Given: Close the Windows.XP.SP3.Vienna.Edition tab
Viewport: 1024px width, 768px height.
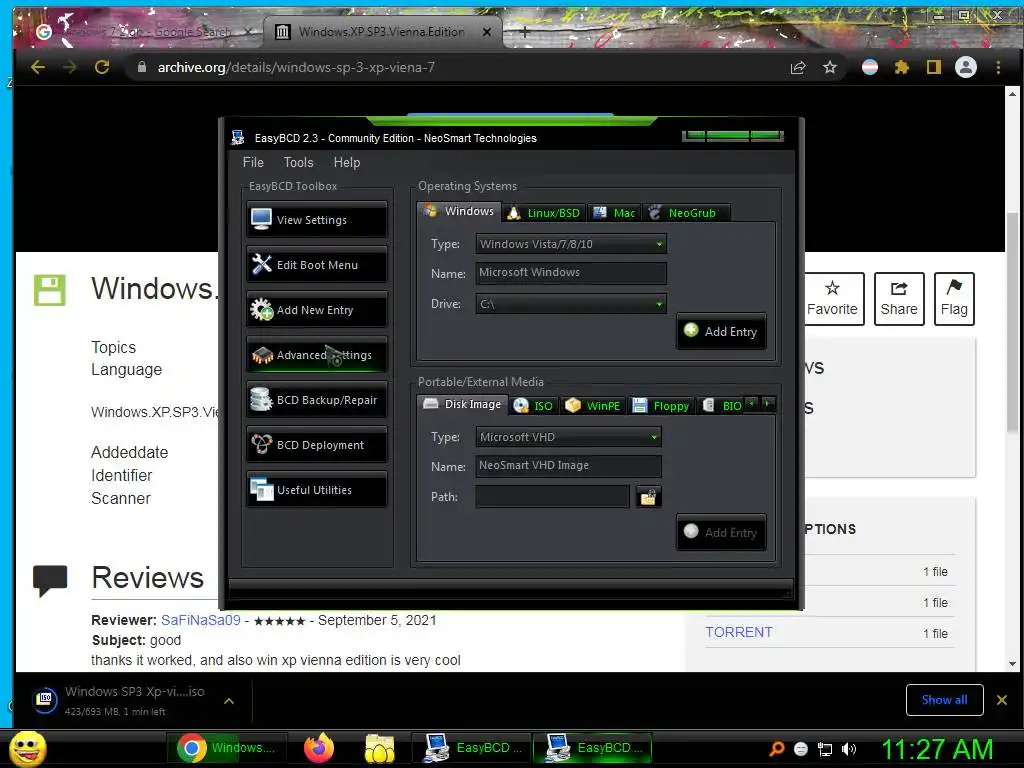Looking at the screenshot, I should click(487, 32).
